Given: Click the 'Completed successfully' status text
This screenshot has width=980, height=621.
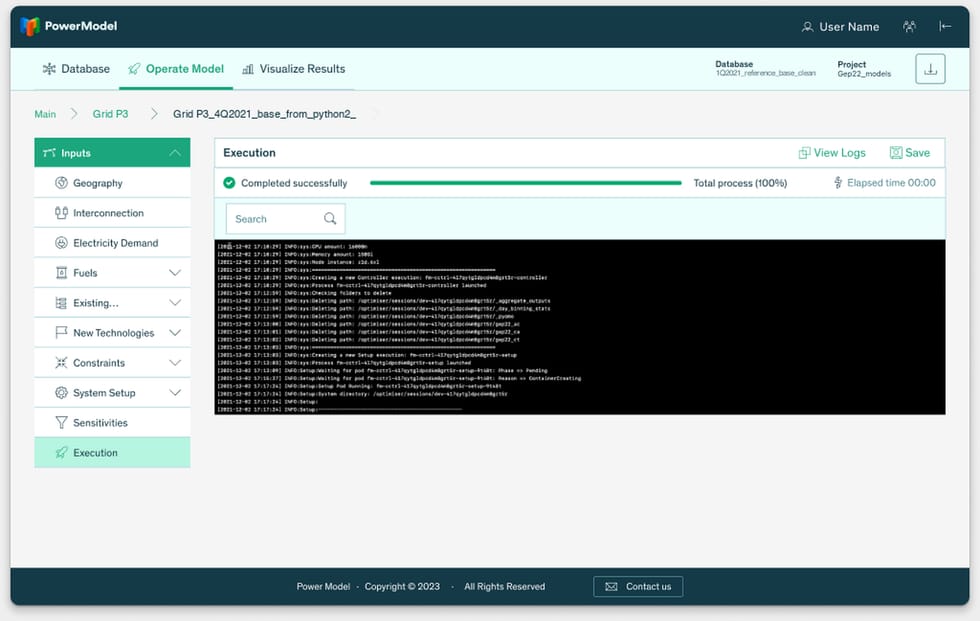Looking at the screenshot, I should (x=294, y=183).
